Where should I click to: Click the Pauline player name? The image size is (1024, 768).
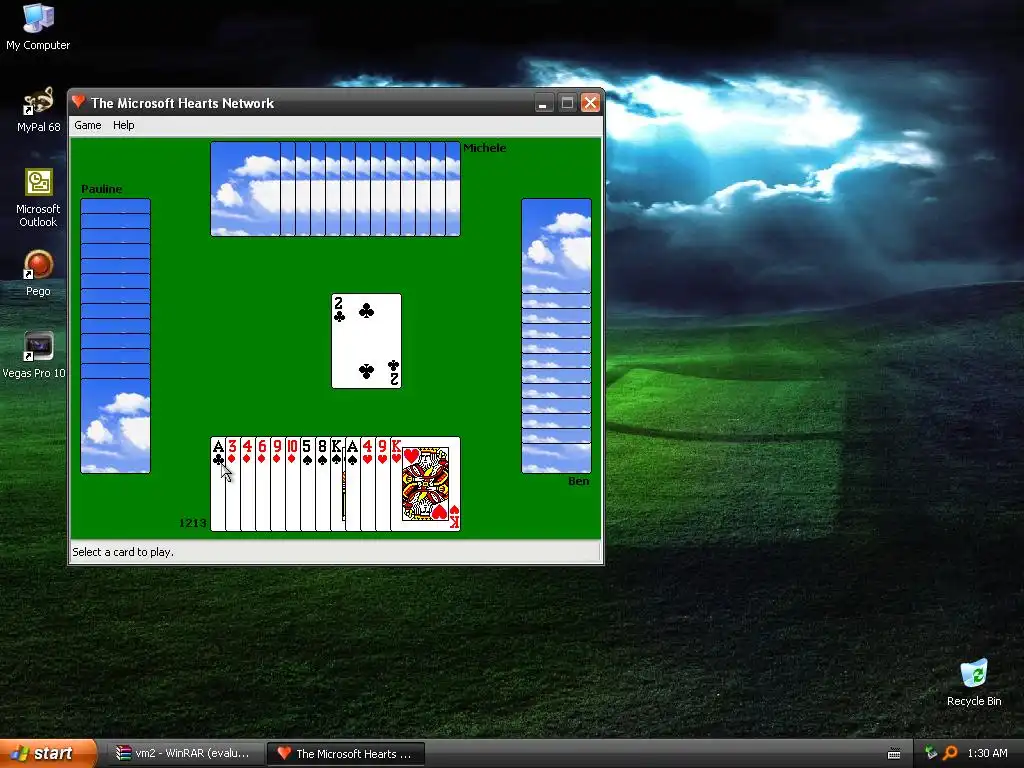(101, 189)
